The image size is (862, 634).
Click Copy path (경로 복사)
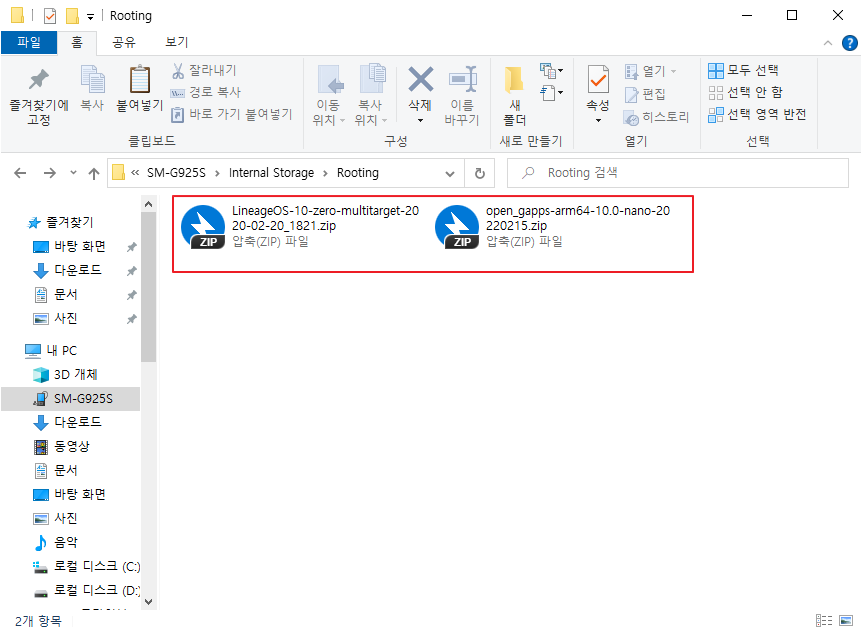click(206, 92)
